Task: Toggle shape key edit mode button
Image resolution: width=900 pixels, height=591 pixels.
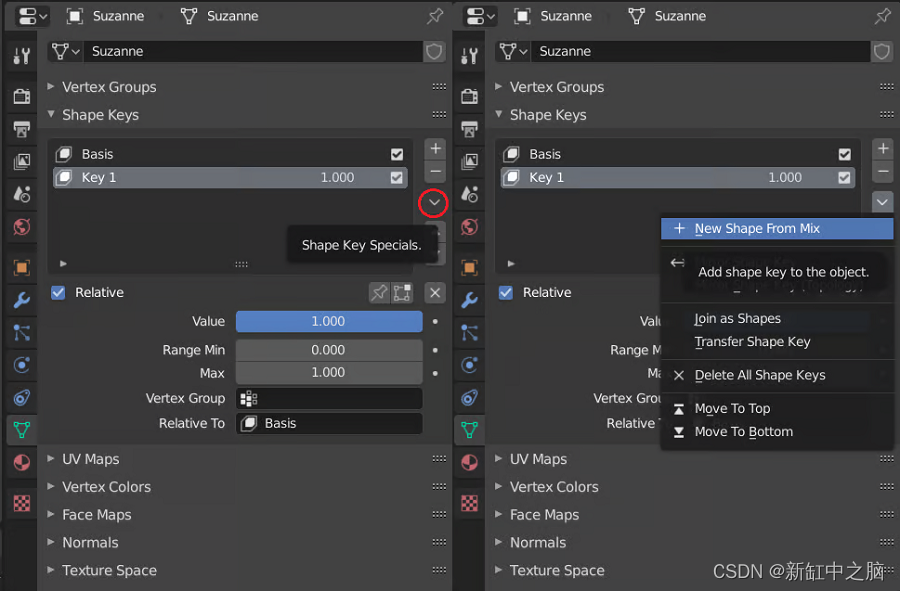Action: coord(402,293)
